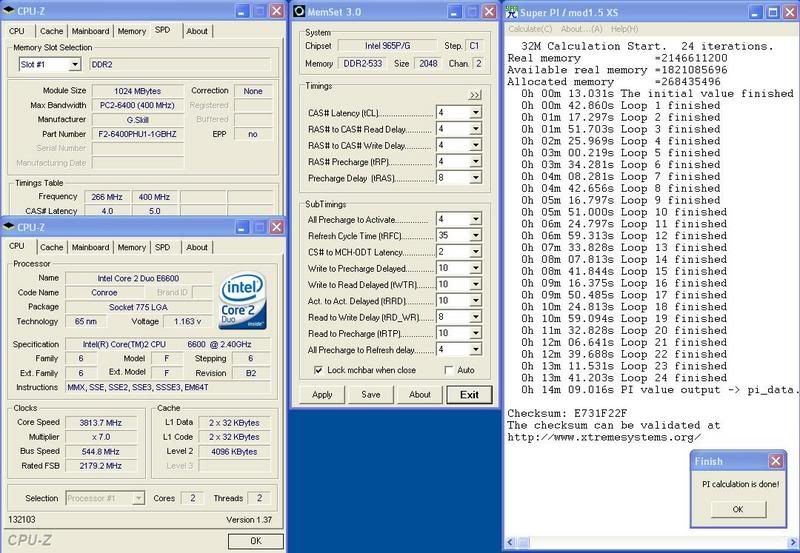
Task: Close the Finish dialog with X
Action: [776, 461]
